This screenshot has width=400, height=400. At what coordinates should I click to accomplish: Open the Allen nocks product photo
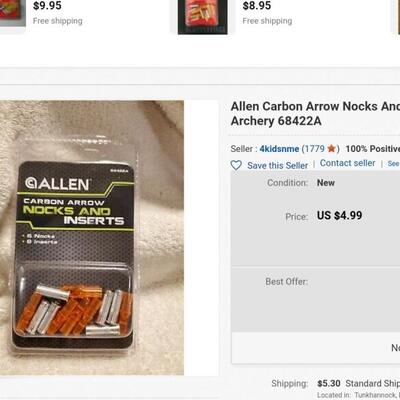click(92, 238)
